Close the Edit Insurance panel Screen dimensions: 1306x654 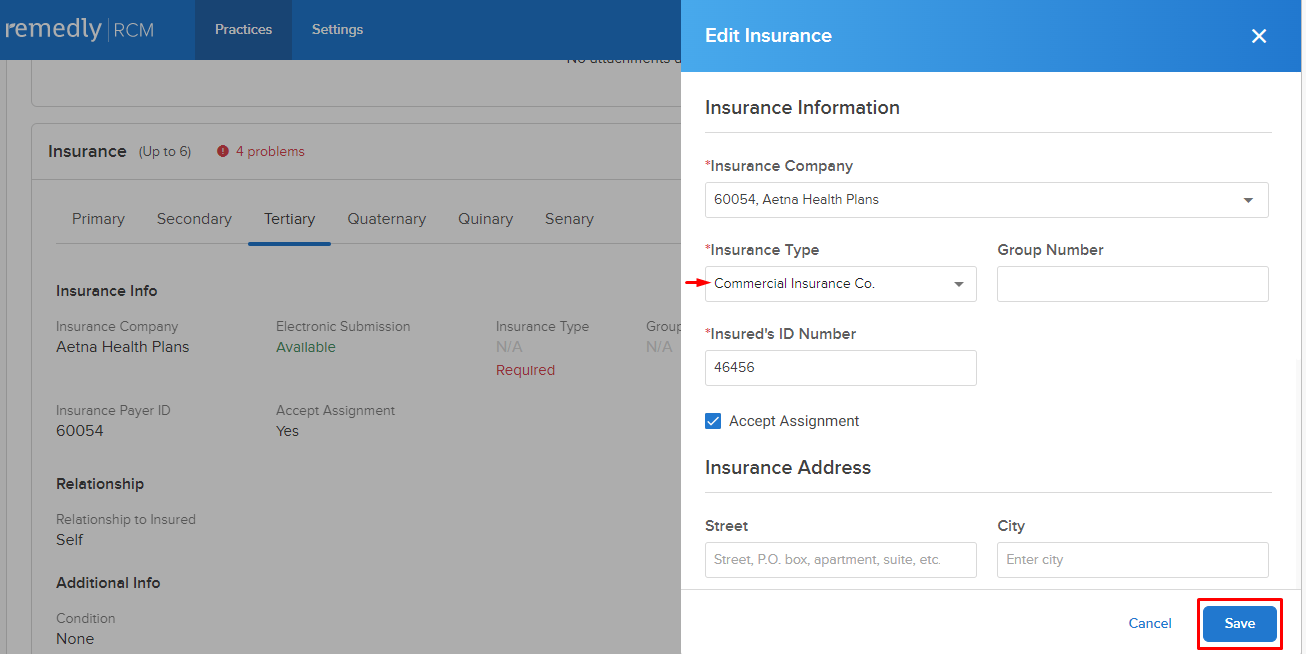[x=1259, y=36]
